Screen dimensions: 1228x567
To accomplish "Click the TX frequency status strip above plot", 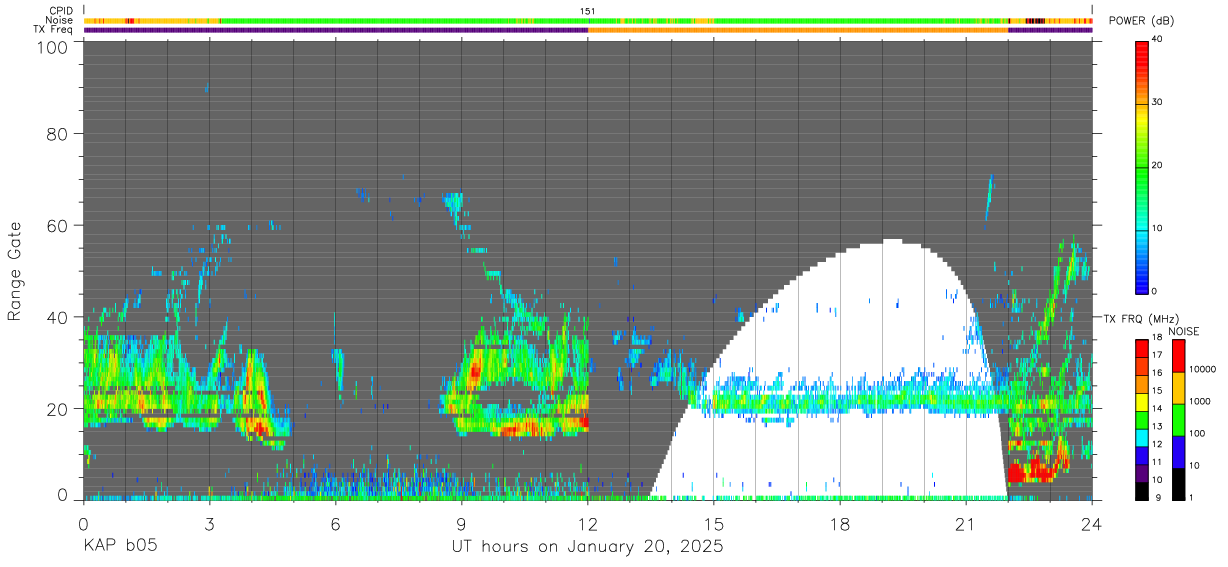I will (x=588, y=30).
